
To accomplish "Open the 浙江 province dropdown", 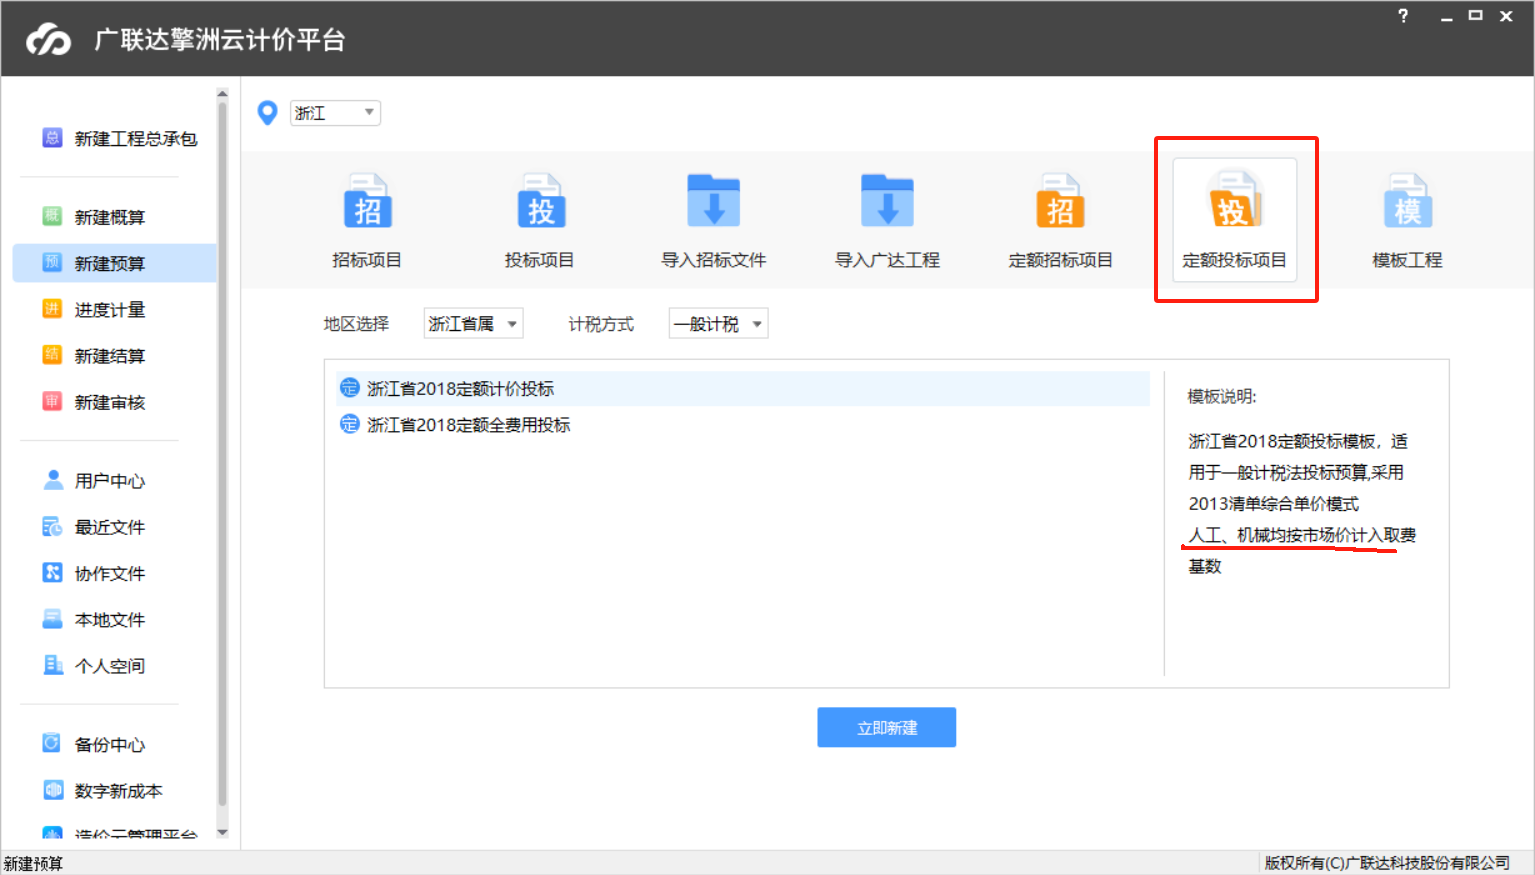I will click(x=335, y=113).
